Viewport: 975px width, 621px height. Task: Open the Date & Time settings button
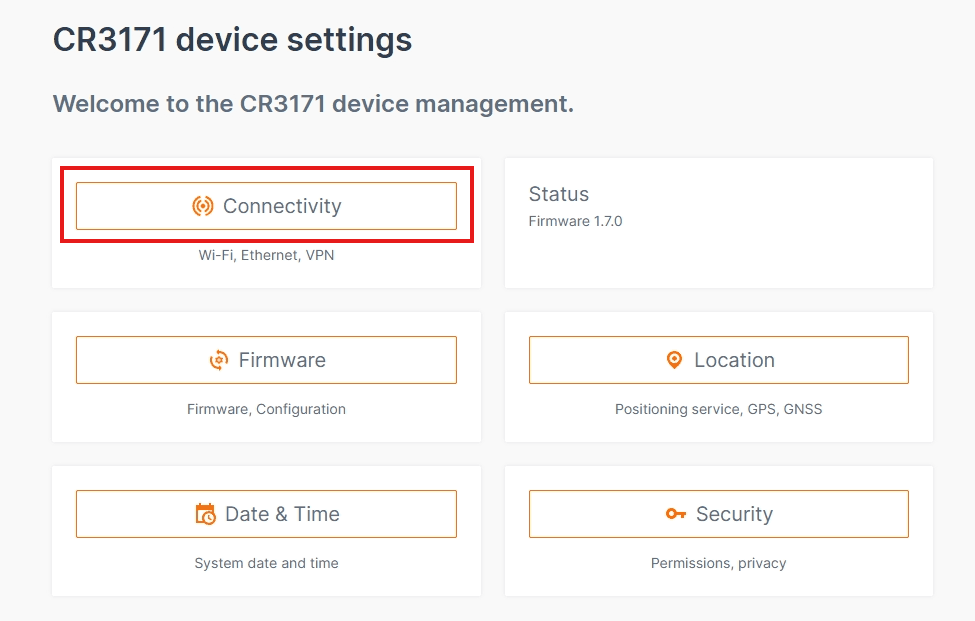click(x=266, y=514)
